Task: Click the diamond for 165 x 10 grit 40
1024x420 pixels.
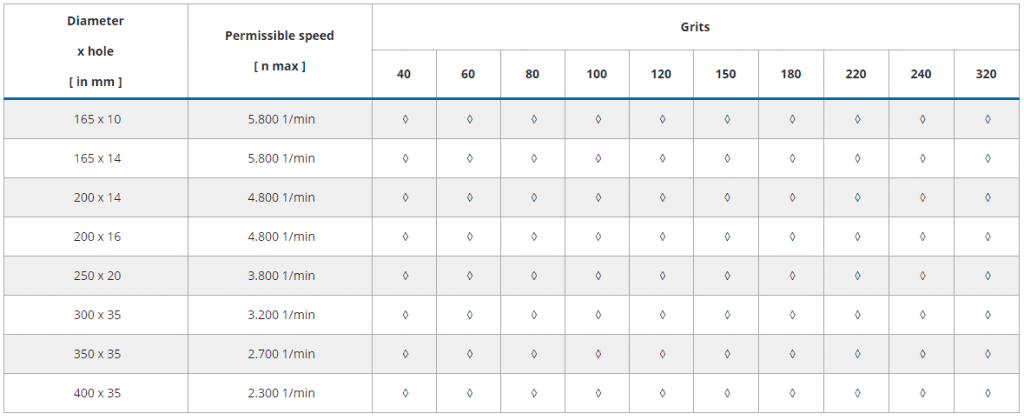Action: tap(405, 119)
